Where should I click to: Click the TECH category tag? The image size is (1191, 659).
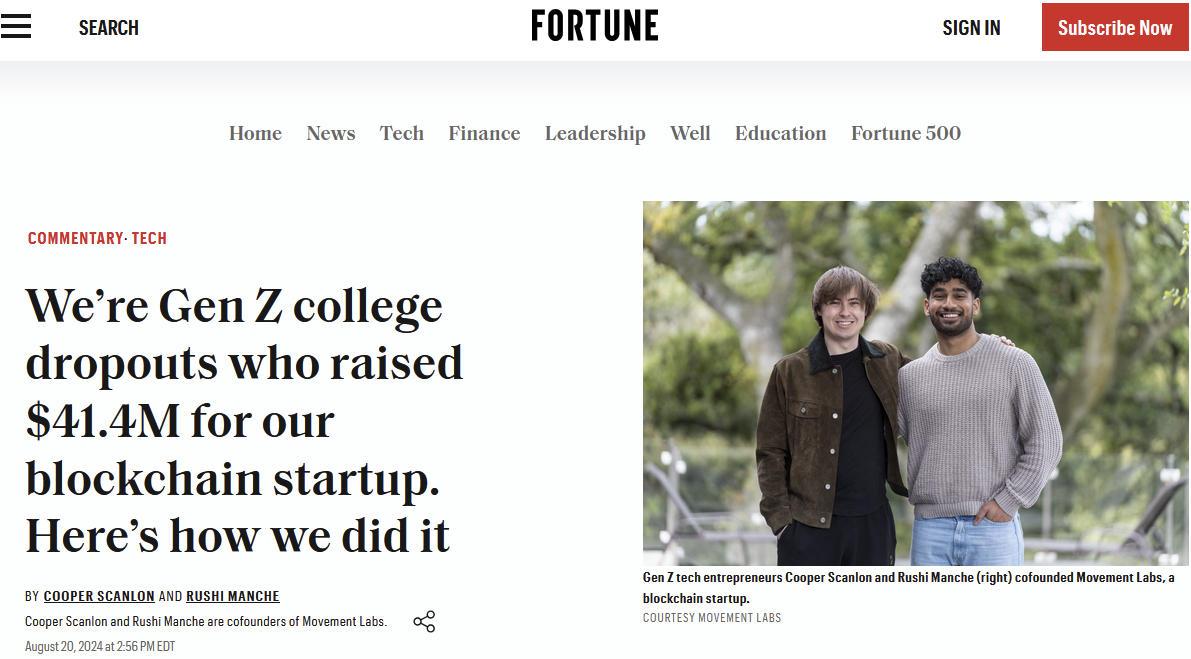click(x=149, y=238)
